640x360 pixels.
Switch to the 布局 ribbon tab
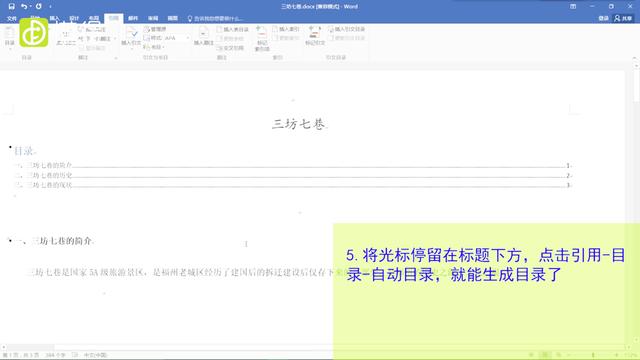[93, 18]
